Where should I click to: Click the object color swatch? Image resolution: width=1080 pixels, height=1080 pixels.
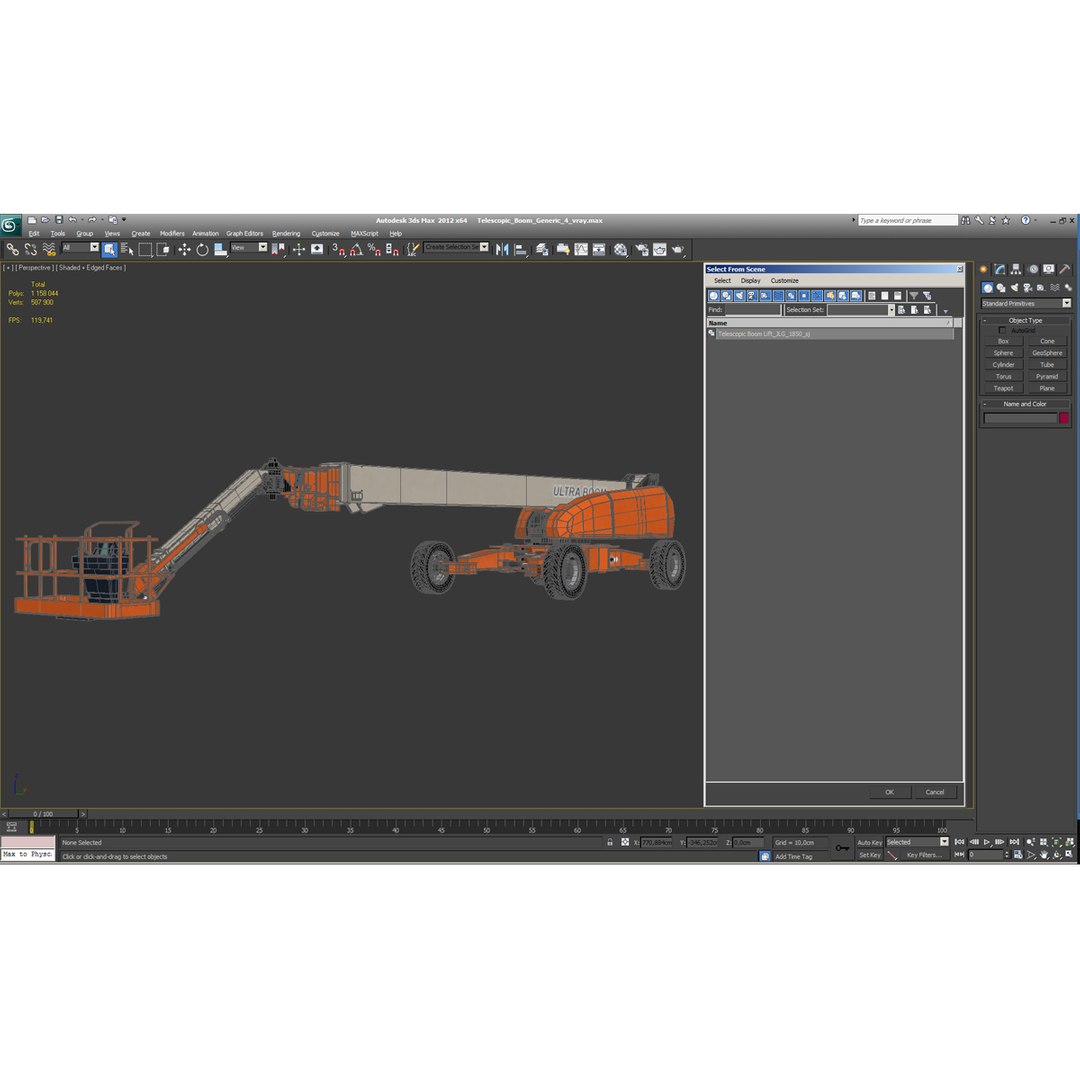click(1064, 418)
